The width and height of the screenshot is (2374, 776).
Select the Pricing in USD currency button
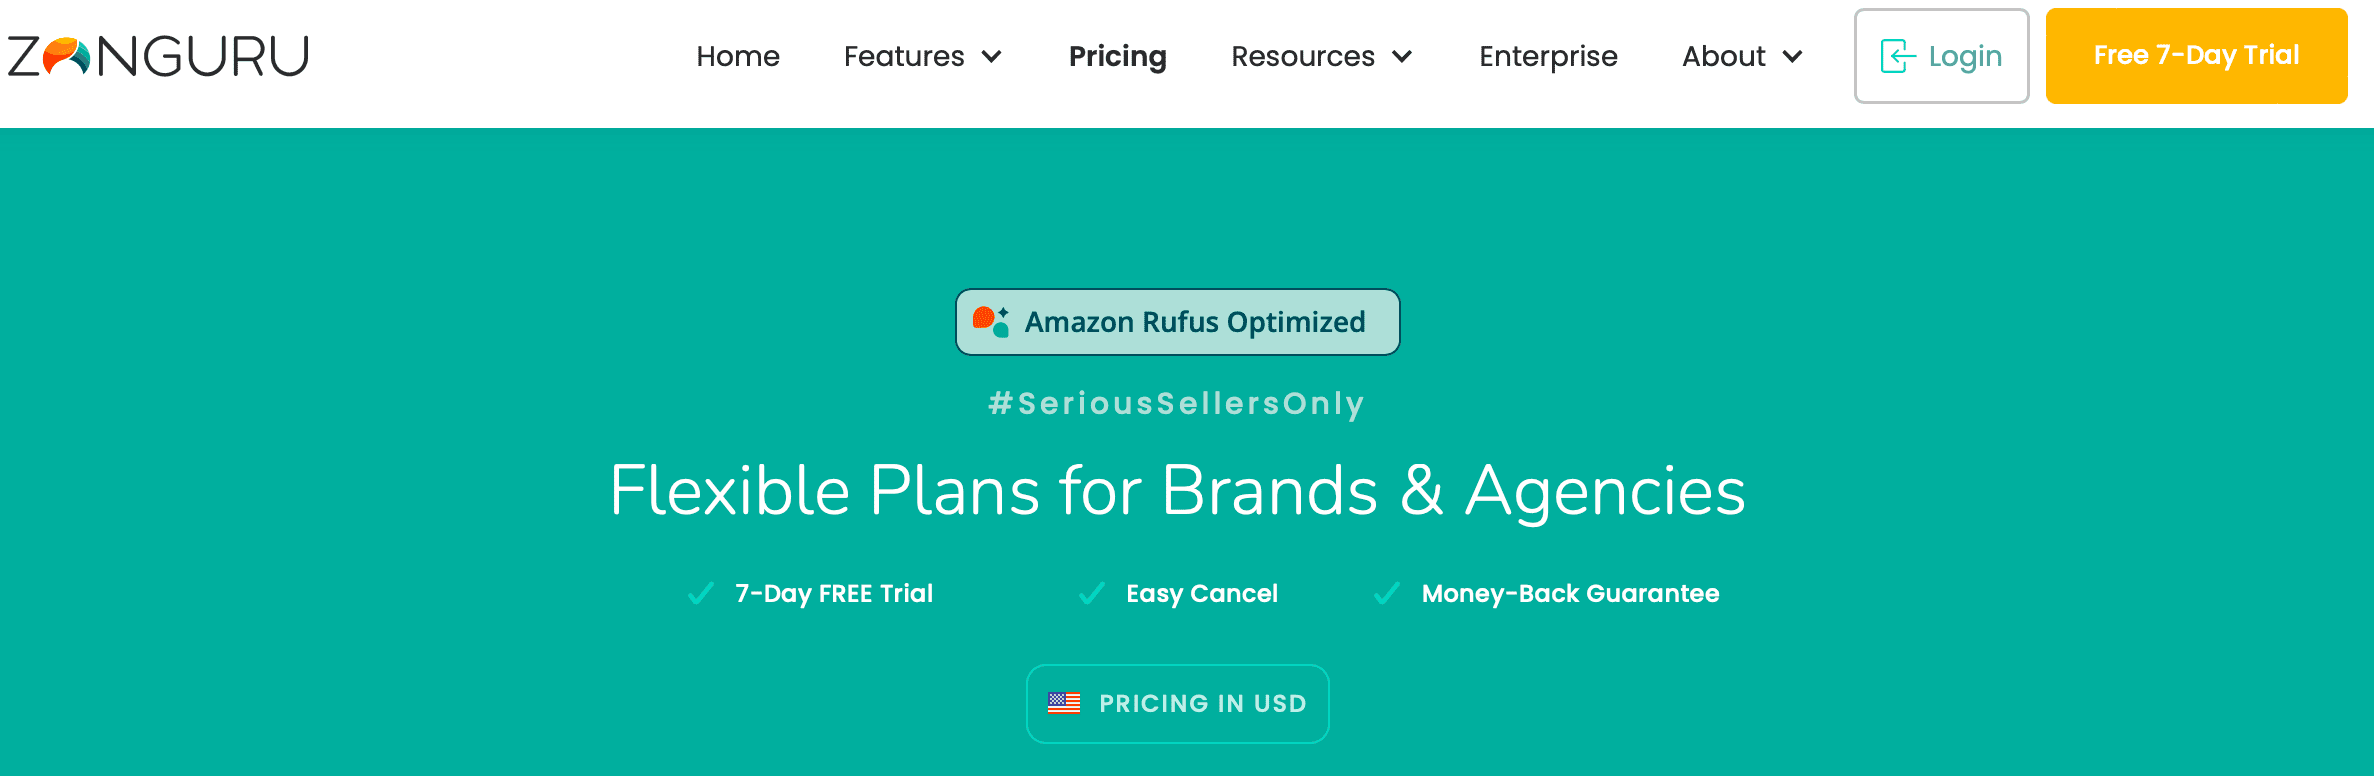1178,704
